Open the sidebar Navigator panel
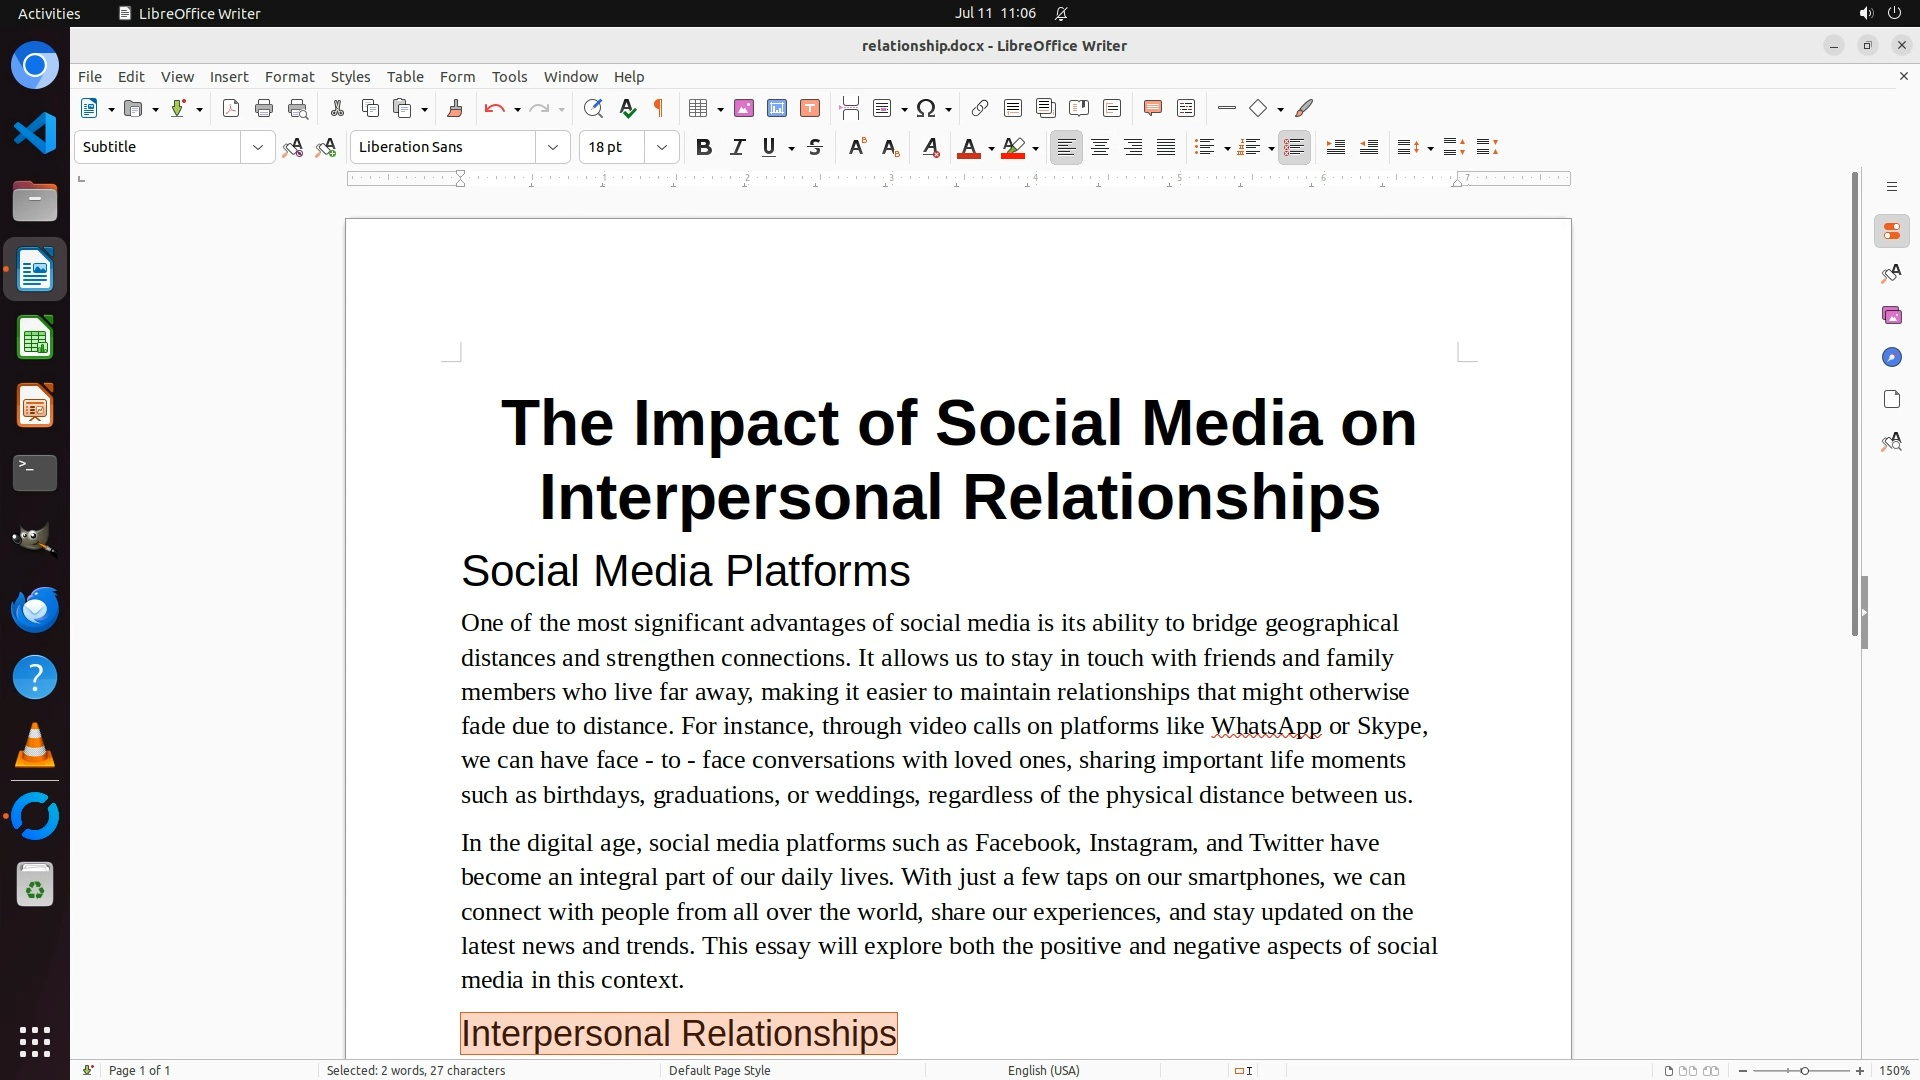The image size is (1920, 1080). (1891, 357)
